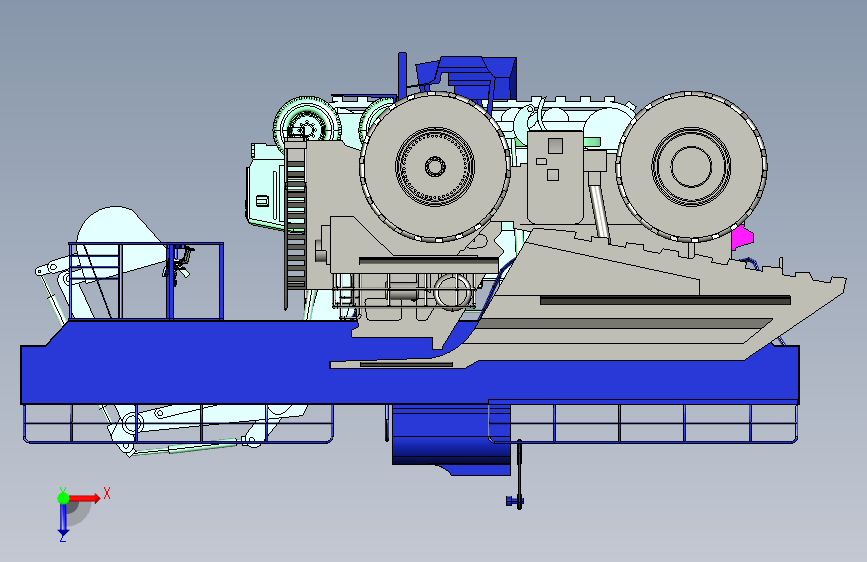Image resolution: width=867 pixels, height=562 pixels.
Task: Click the blue Z axis arrow of the triad
Action: [63, 519]
